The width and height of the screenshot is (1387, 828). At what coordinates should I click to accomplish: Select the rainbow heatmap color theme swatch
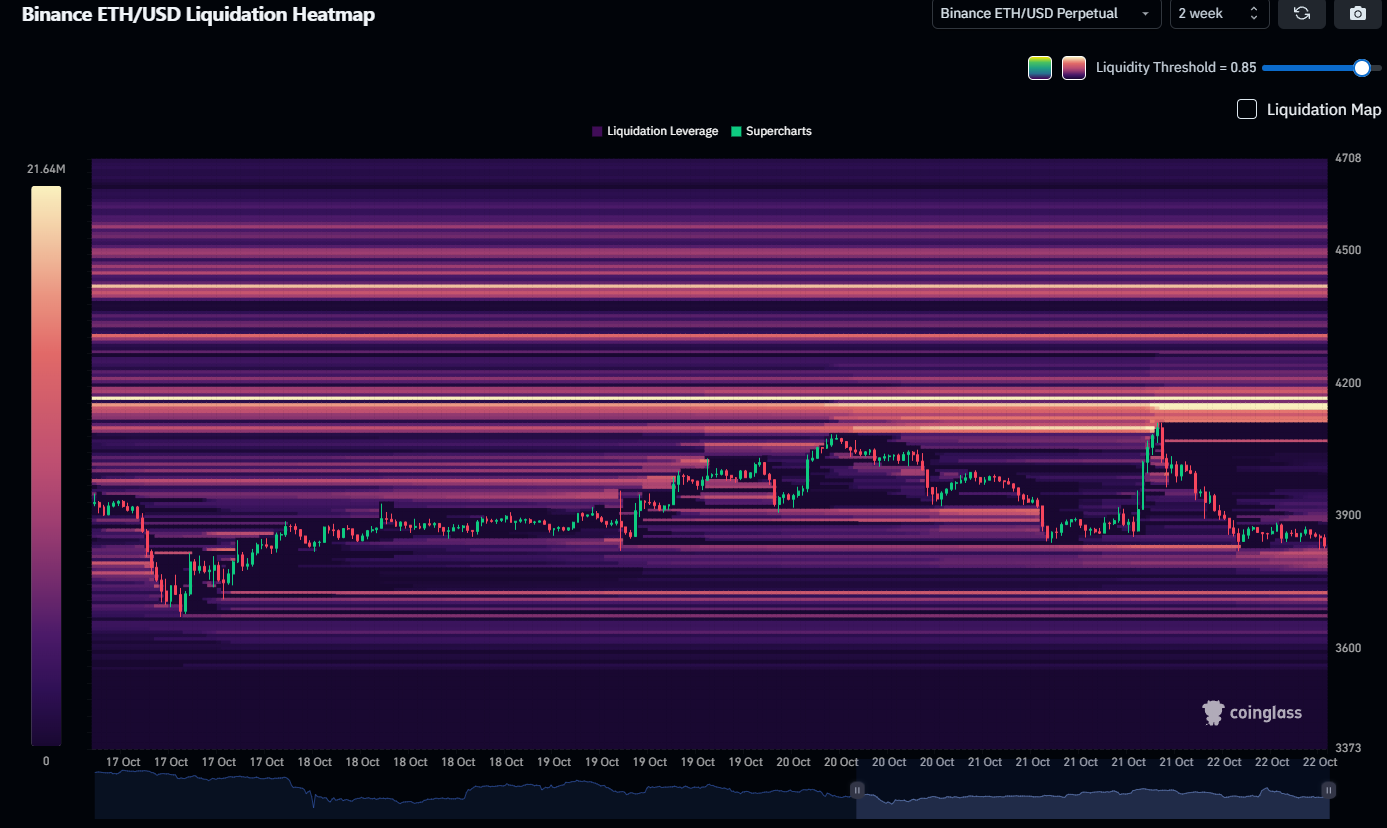pos(1040,68)
